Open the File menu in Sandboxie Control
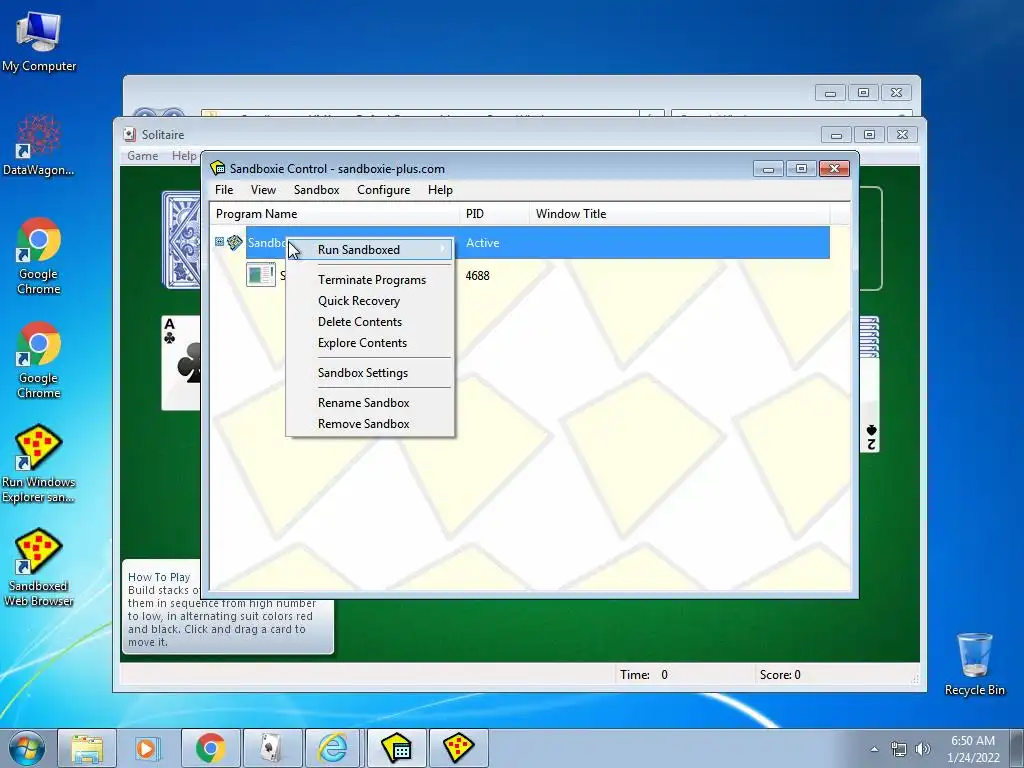 tap(224, 189)
